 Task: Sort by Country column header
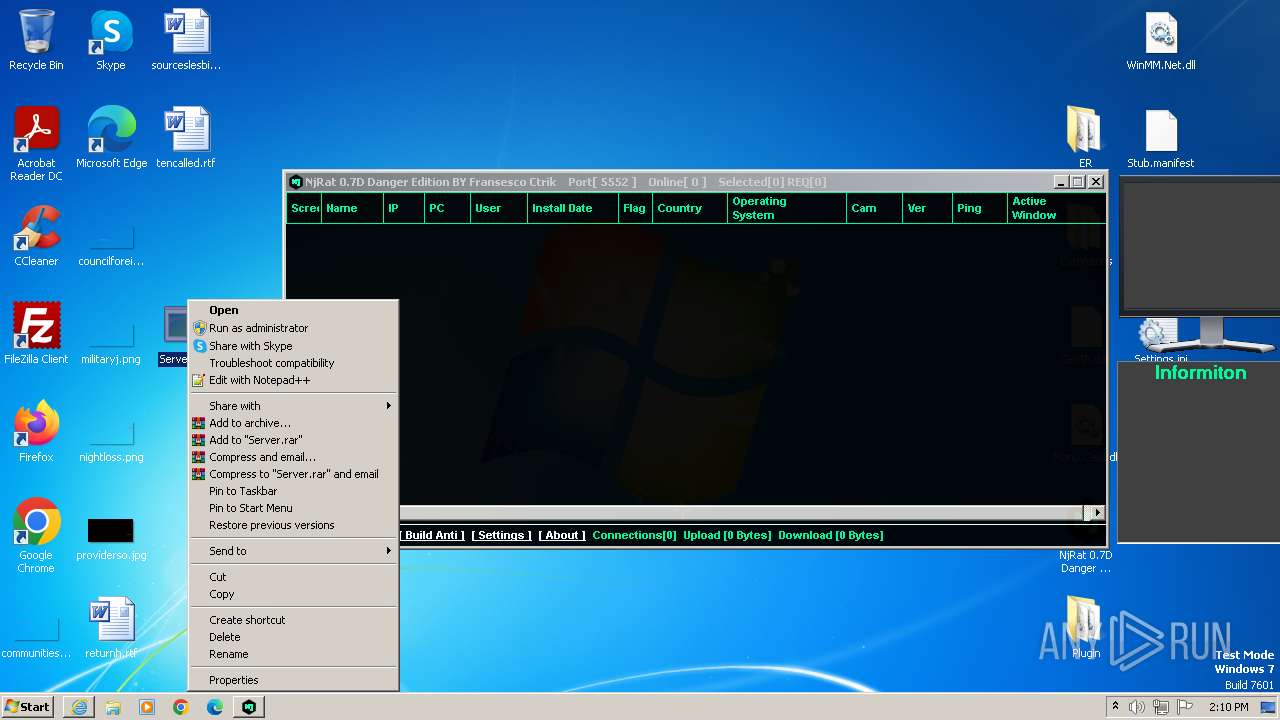coord(689,208)
